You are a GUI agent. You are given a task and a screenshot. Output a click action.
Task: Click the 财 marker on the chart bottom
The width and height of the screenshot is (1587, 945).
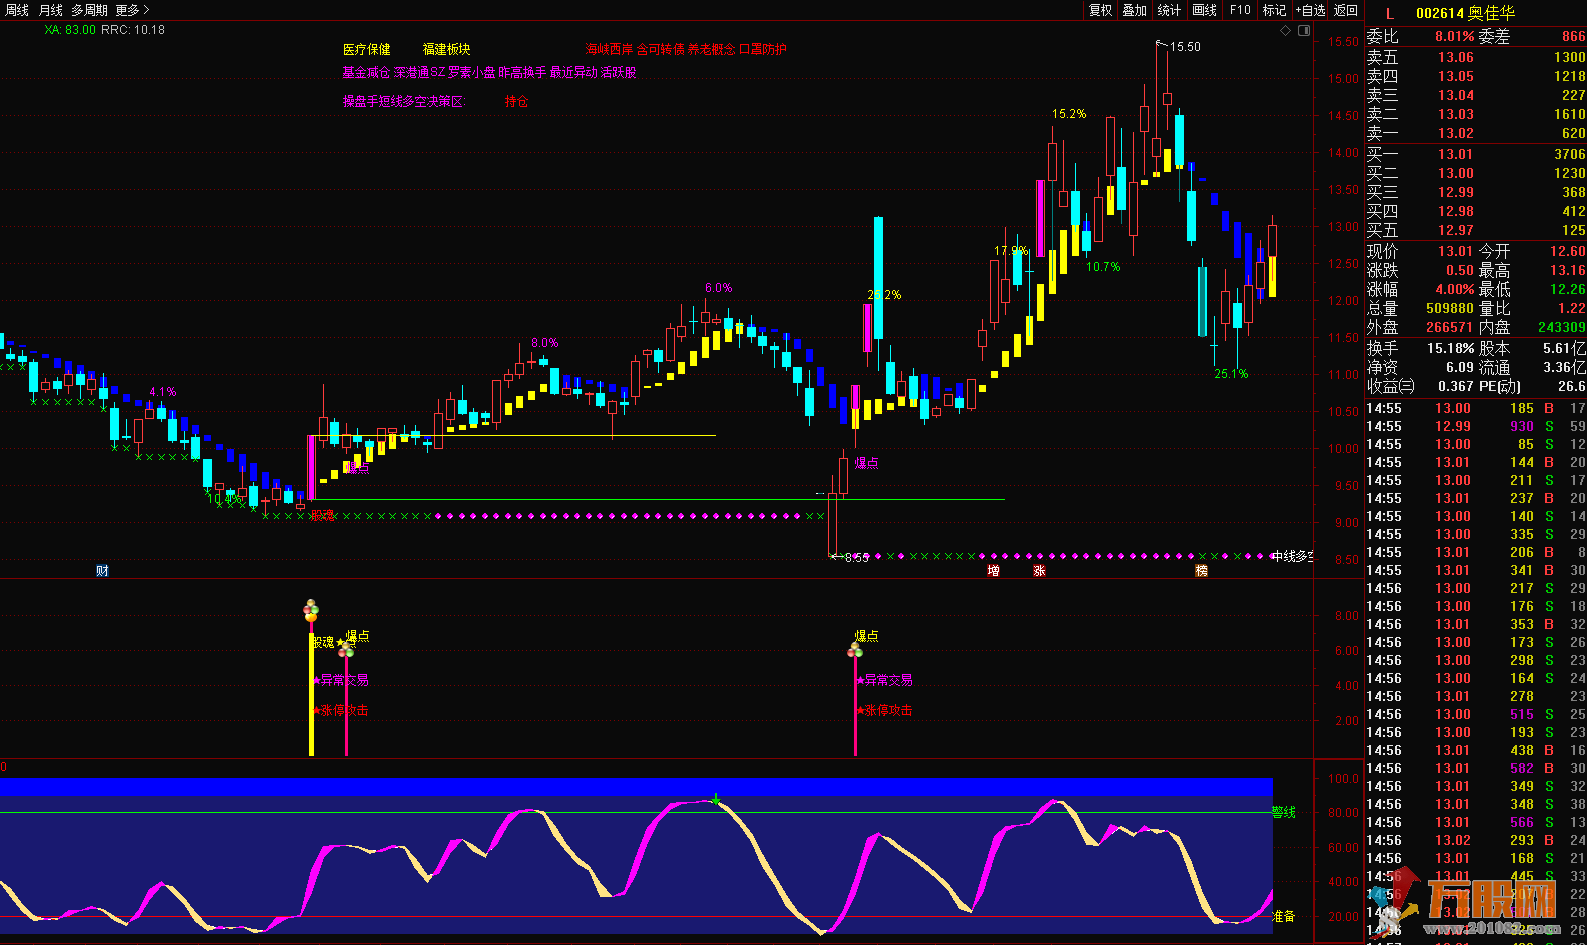coord(102,570)
